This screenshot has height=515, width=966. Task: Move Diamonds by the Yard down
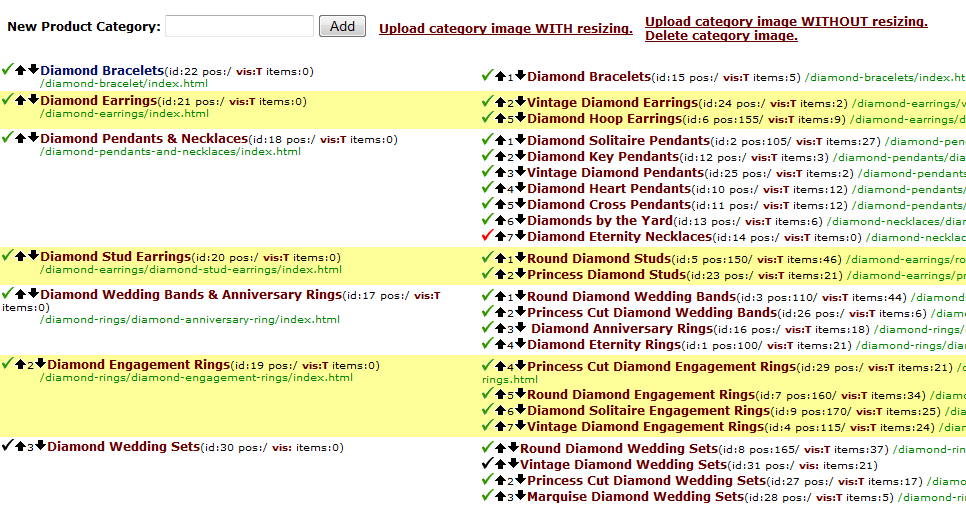[520, 221]
